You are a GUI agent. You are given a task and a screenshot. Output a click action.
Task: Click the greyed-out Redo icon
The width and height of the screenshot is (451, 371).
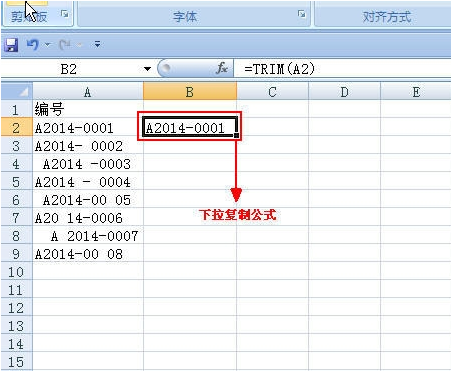pos(64,44)
